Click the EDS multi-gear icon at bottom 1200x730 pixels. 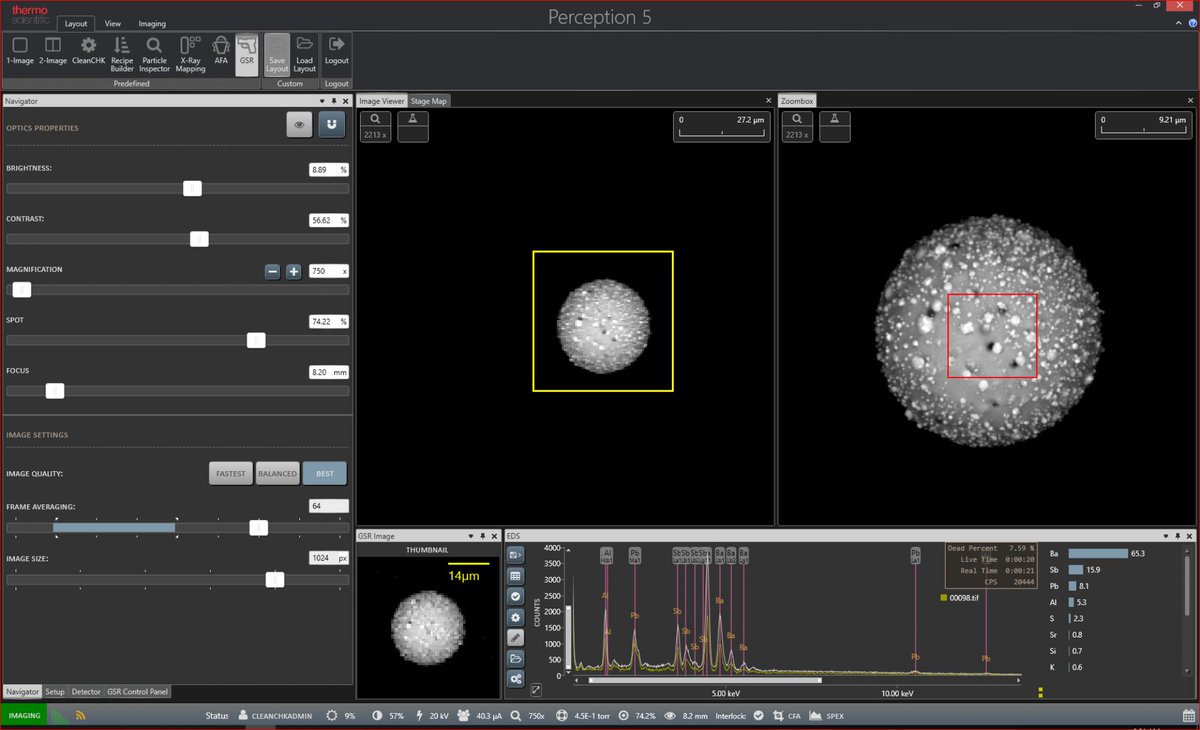point(516,679)
